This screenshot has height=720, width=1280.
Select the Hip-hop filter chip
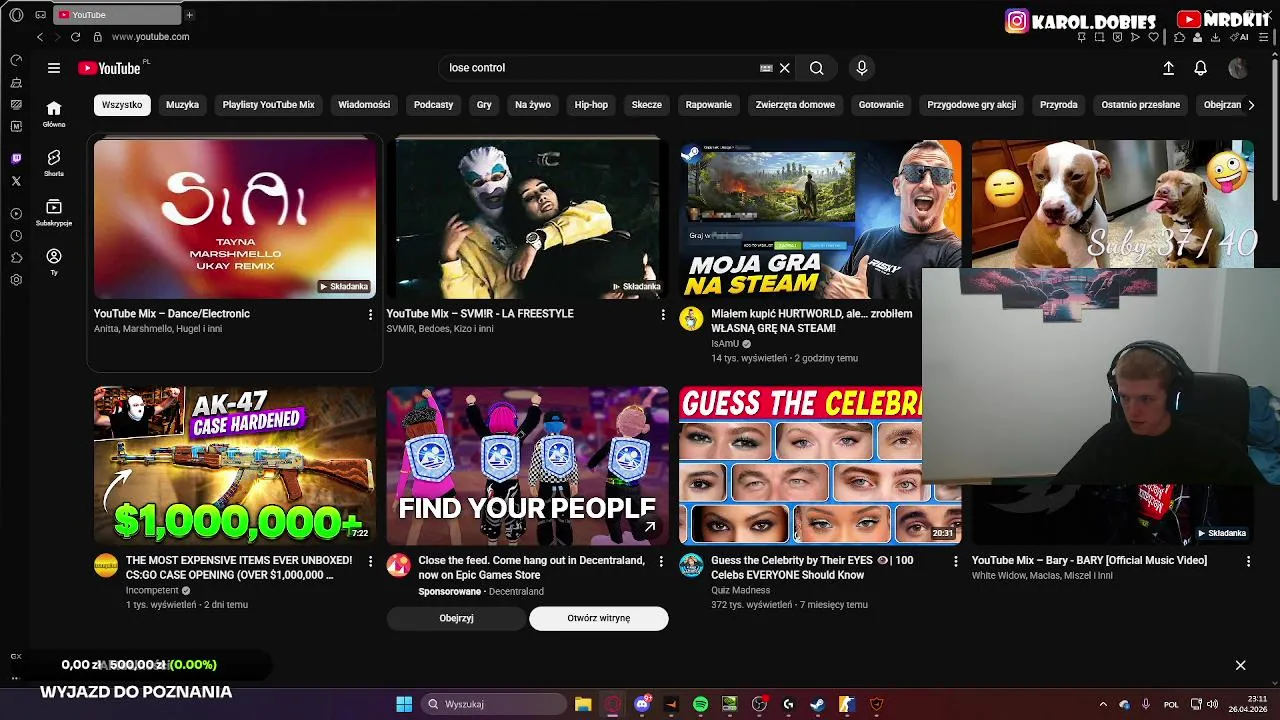tap(591, 105)
